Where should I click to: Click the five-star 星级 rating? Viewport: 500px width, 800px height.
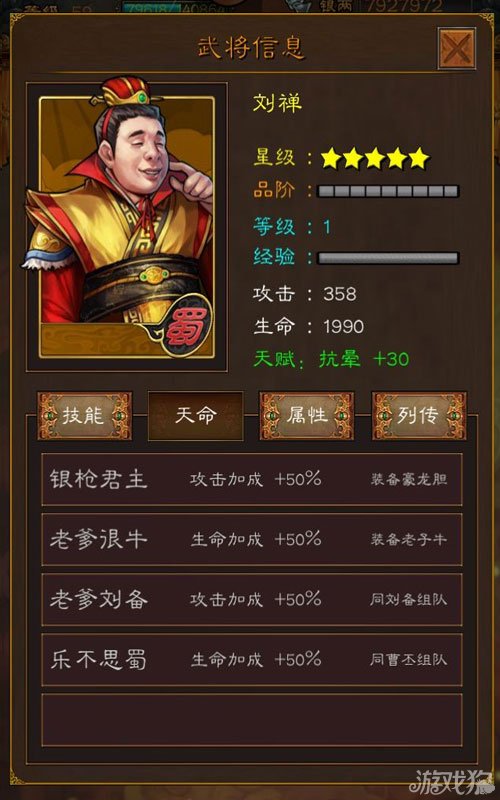click(x=375, y=158)
